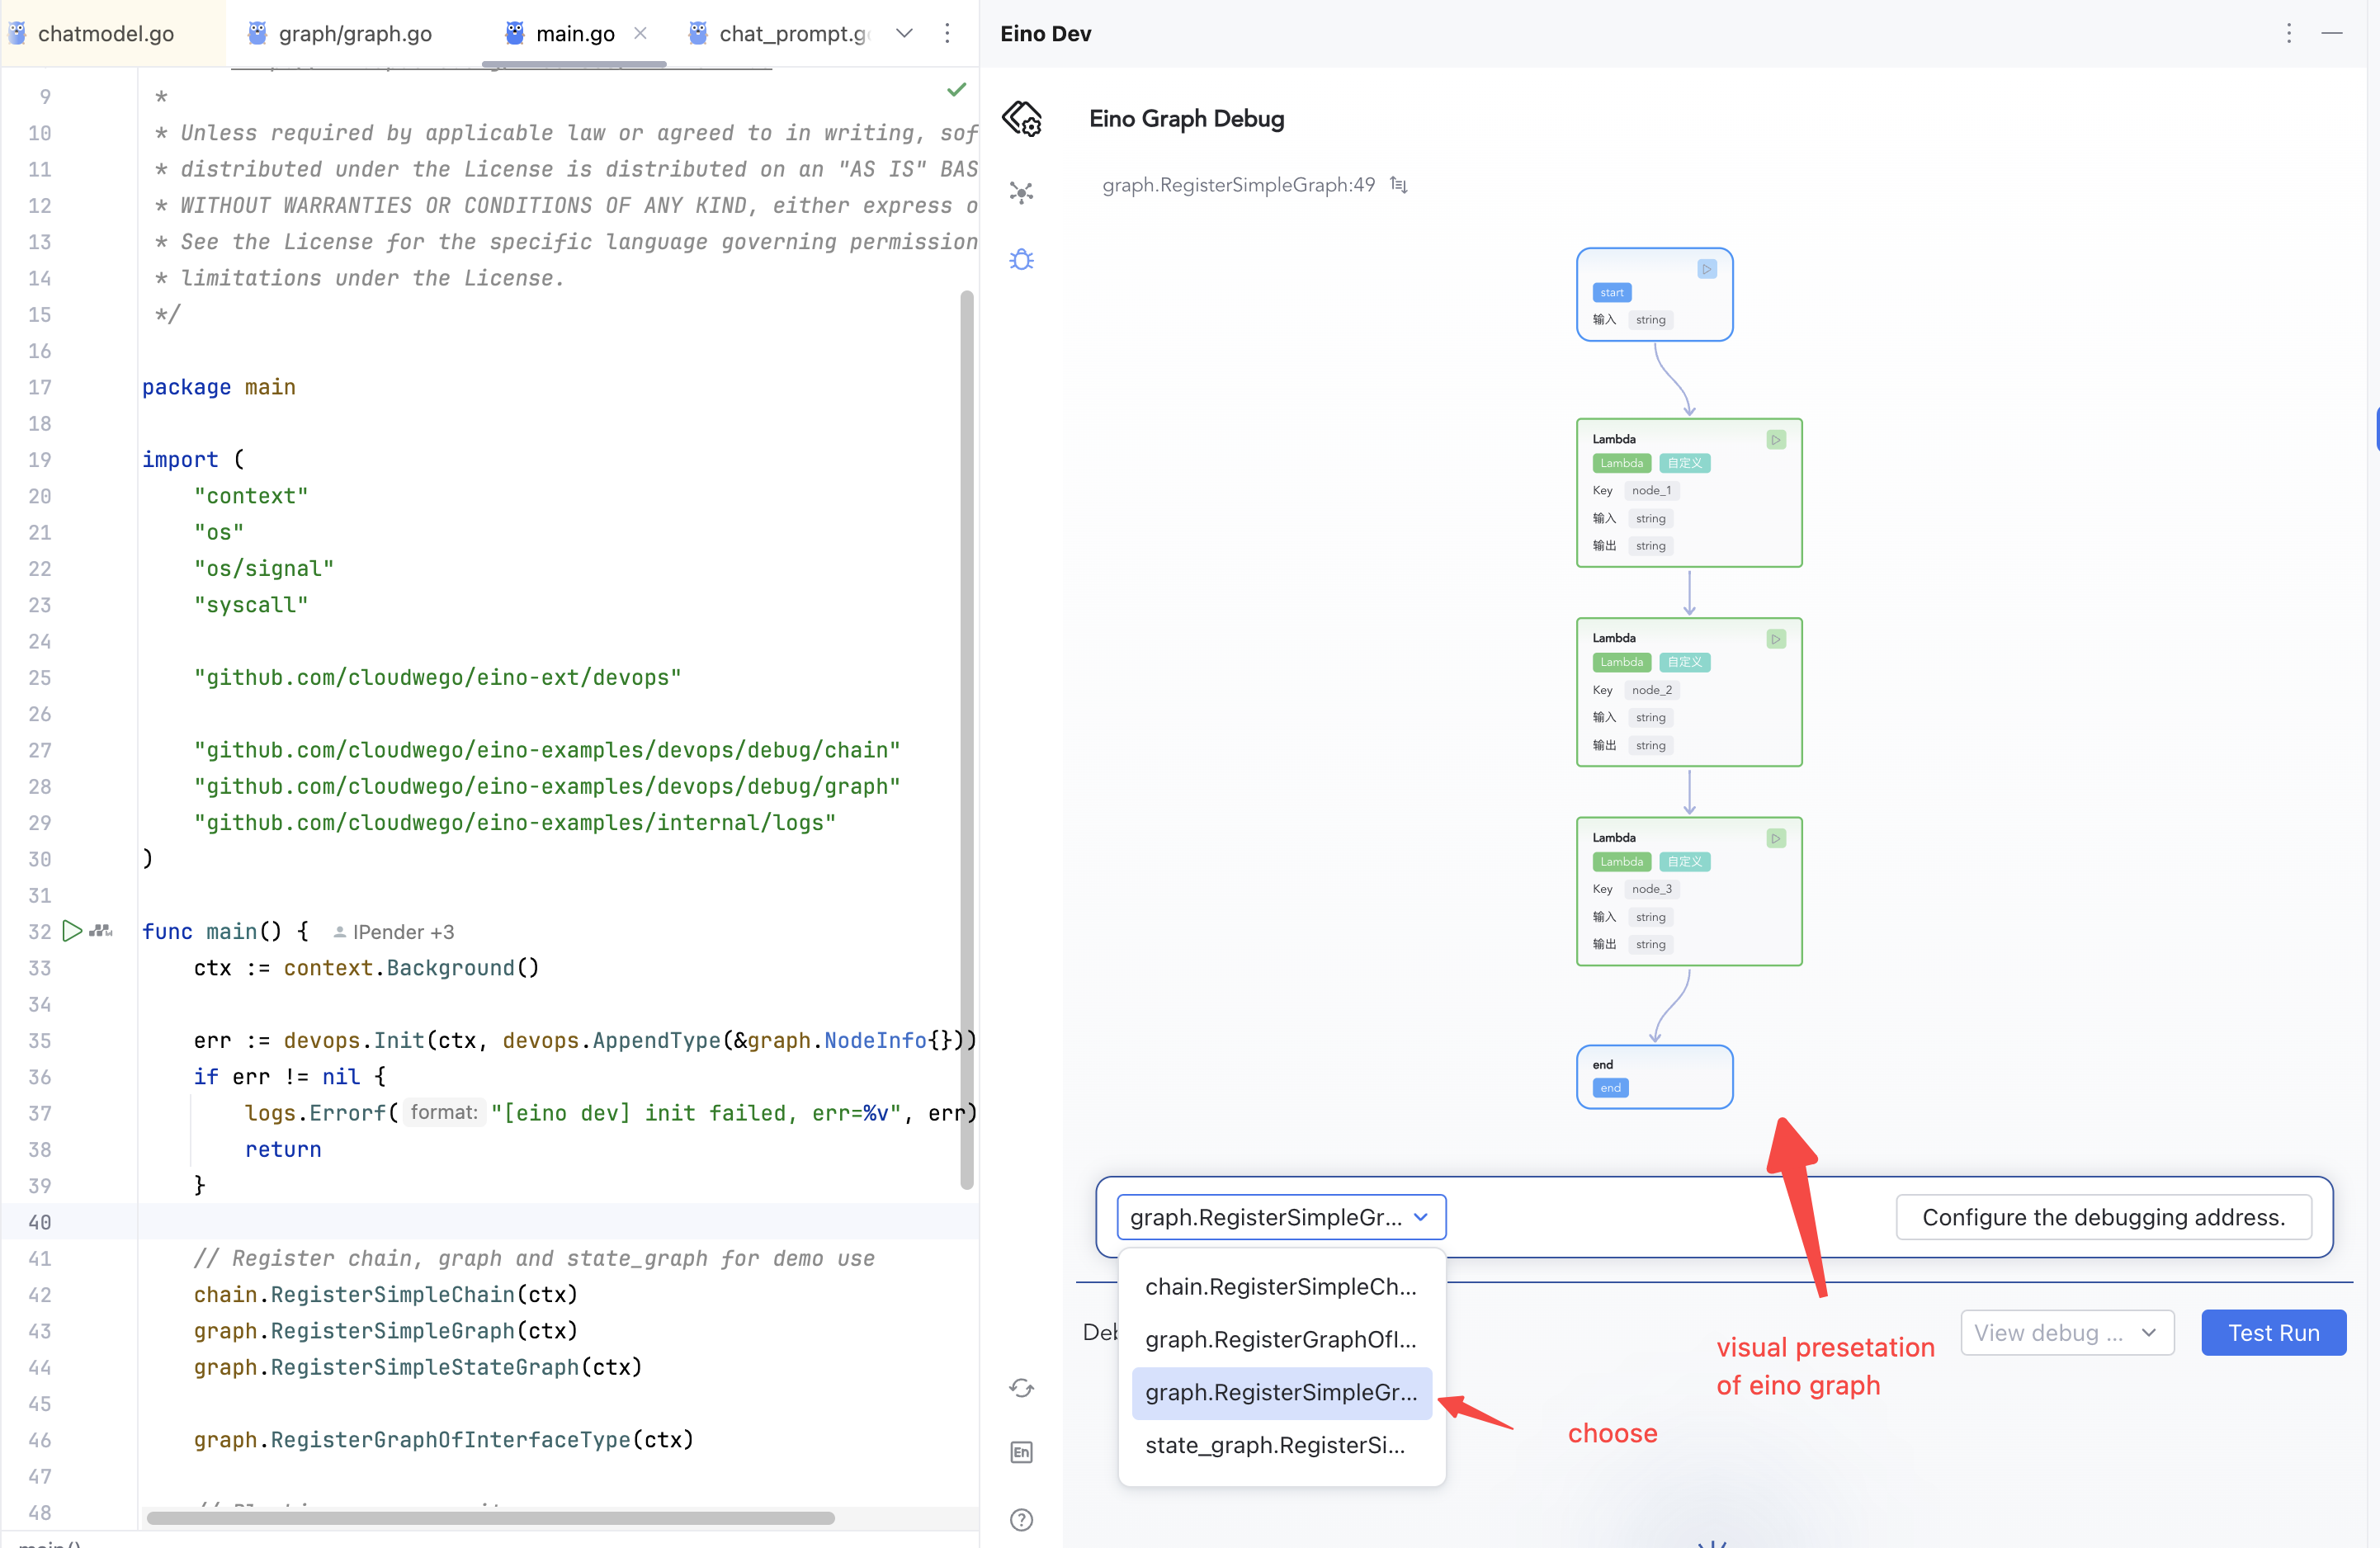Click the run gutter arrow beside func main
2380x1548 pixels.
click(72, 931)
